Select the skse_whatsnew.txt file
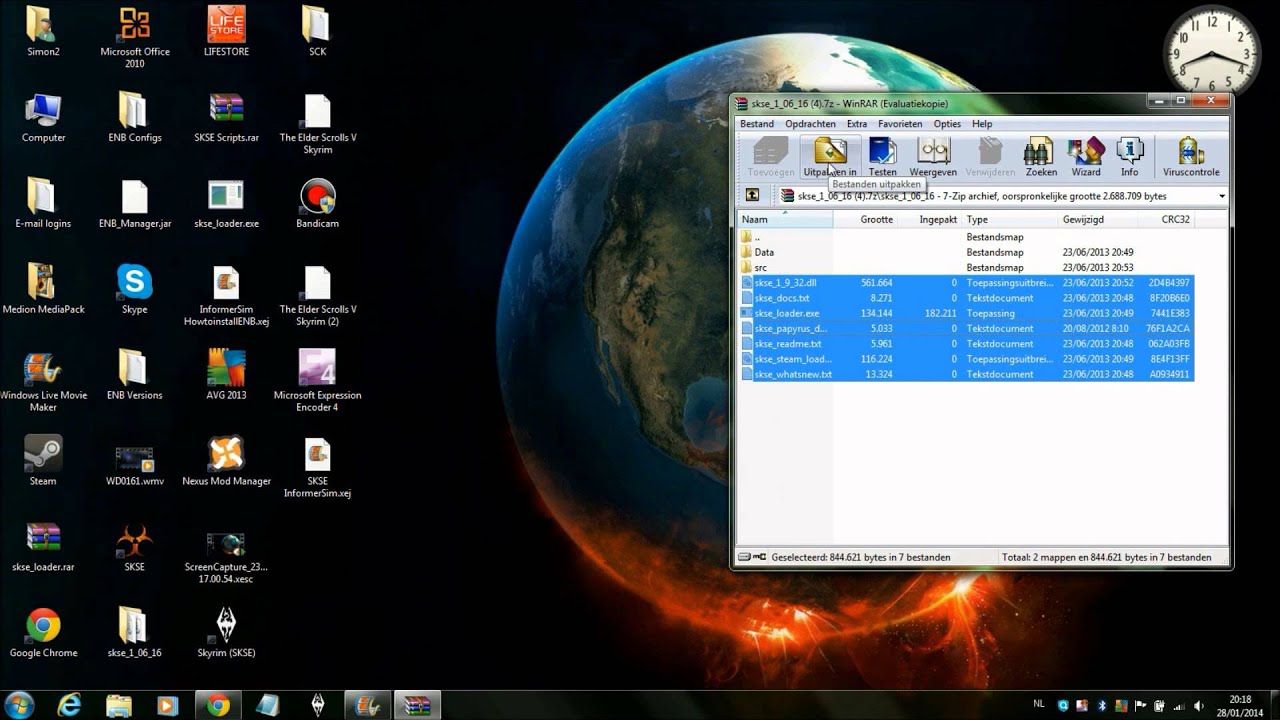The height and width of the screenshot is (720, 1280). (965, 374)
